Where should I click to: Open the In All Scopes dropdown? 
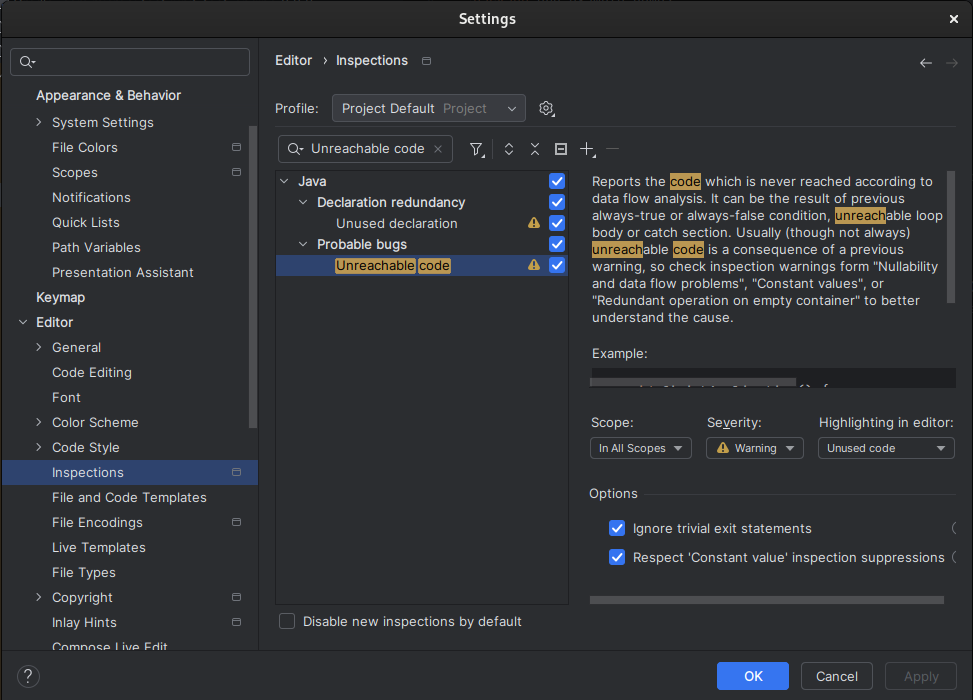click(641, 448)
